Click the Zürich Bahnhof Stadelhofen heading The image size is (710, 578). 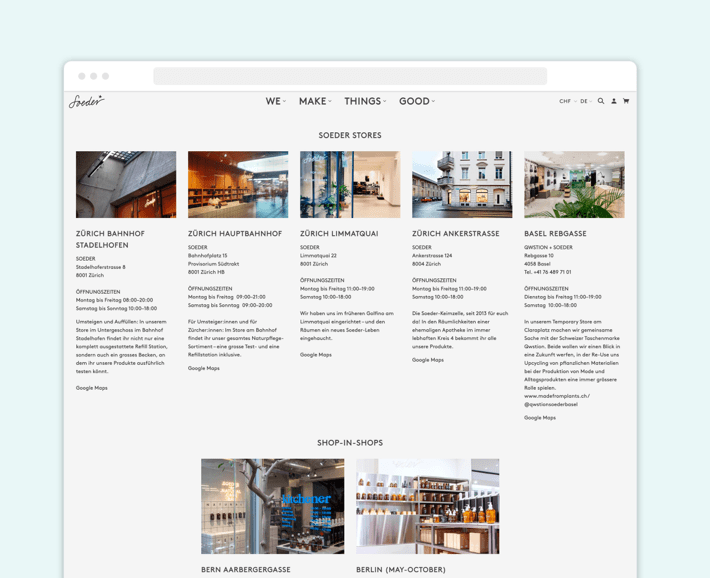pyautogui.click(x=110, y=239)
